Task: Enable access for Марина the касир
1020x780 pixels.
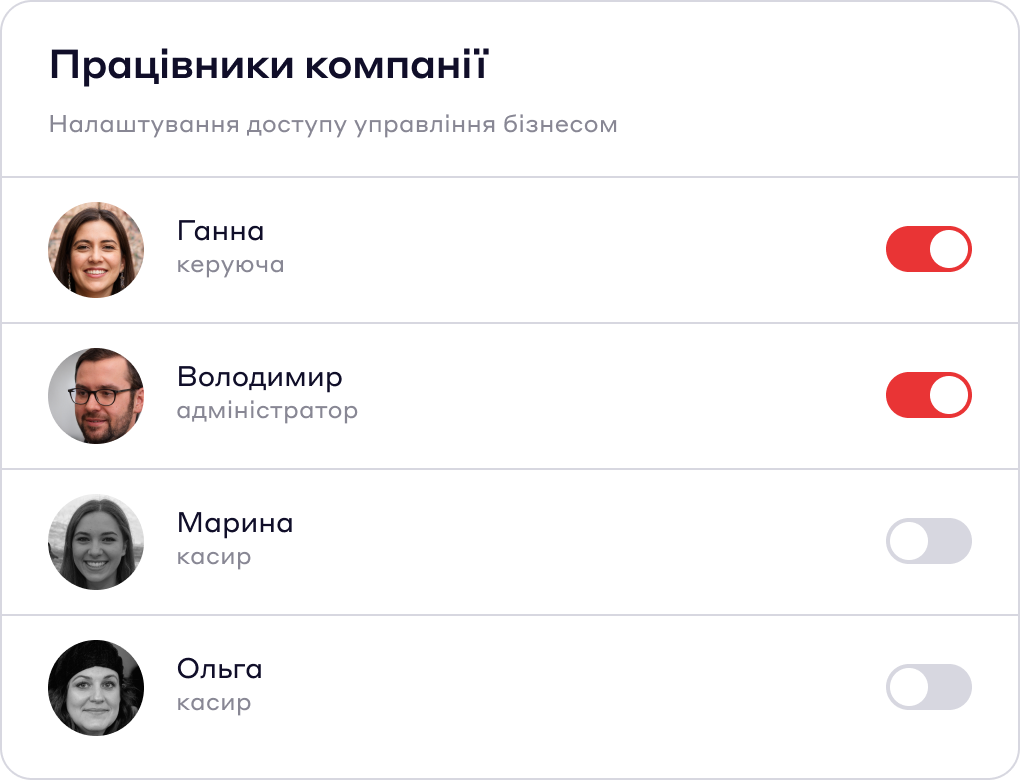Action: tap(928, 541)
